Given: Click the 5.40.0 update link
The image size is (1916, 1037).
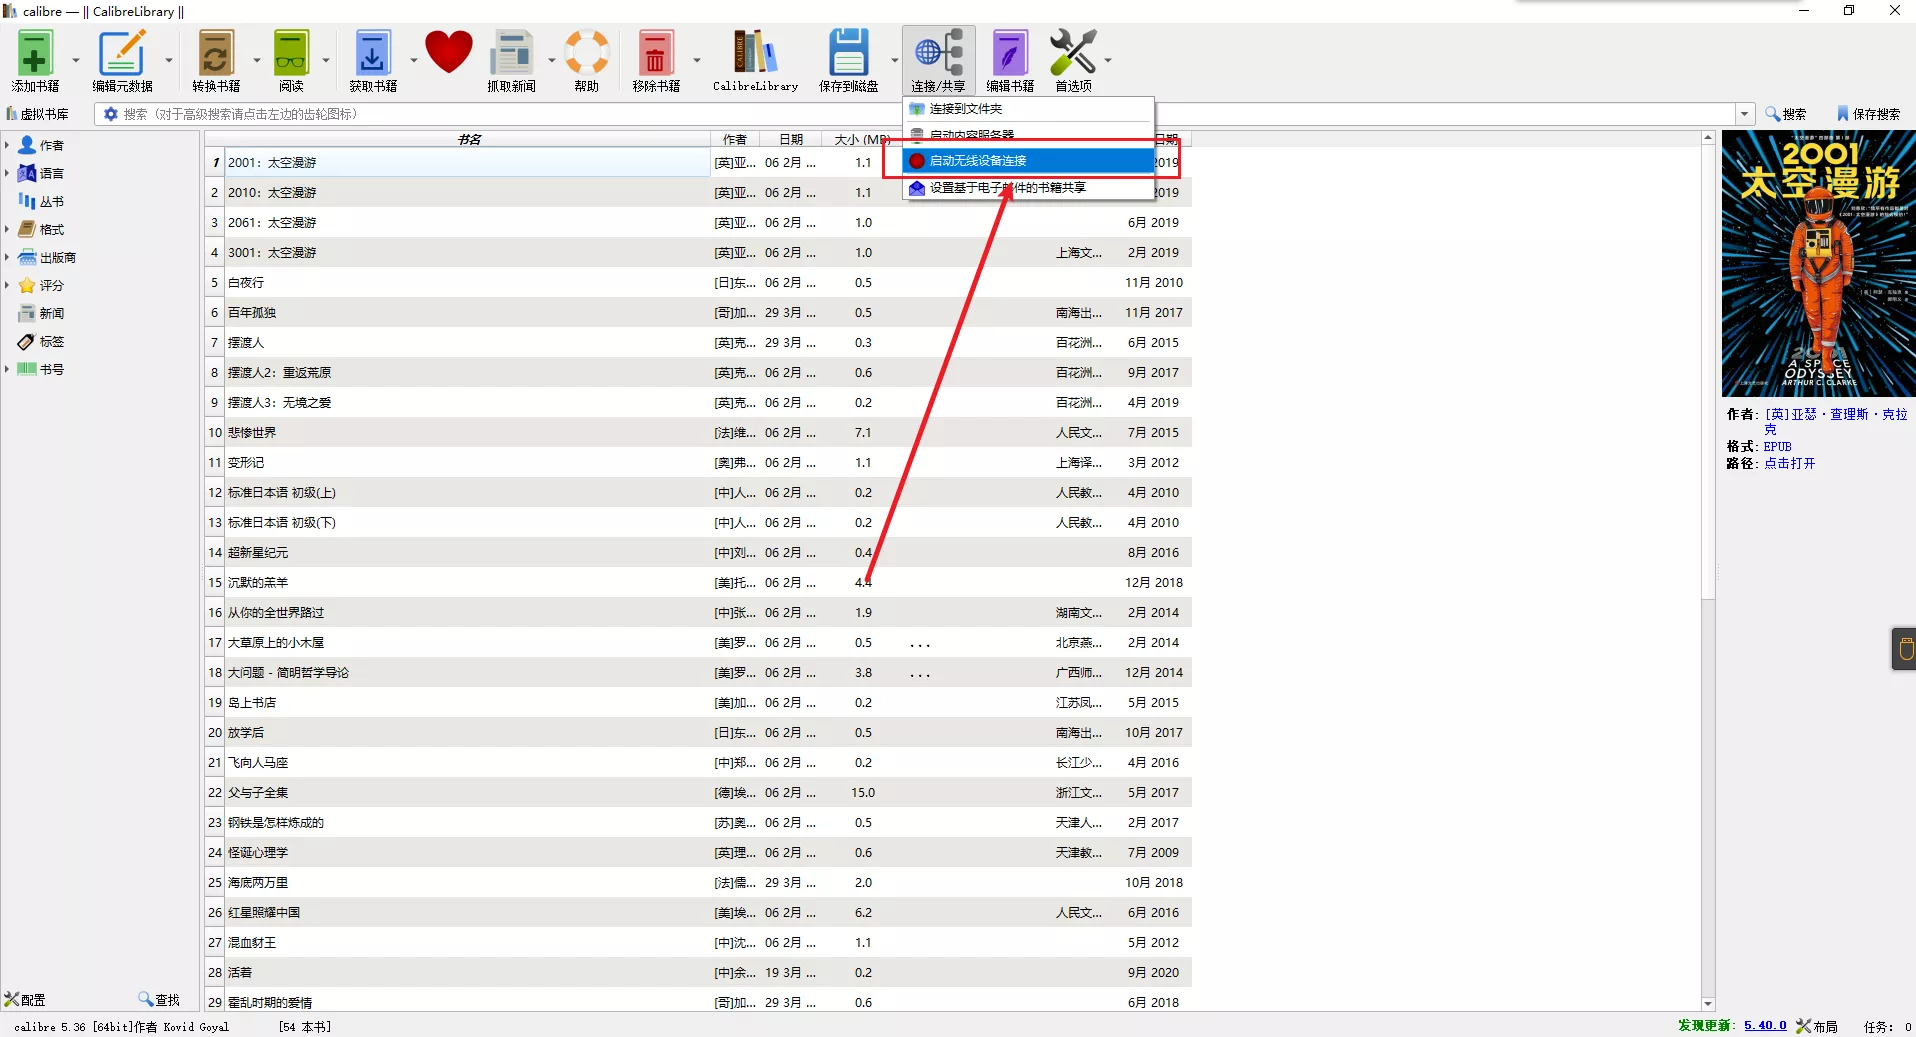Looking at the screenshot, I should 1764,1025.
